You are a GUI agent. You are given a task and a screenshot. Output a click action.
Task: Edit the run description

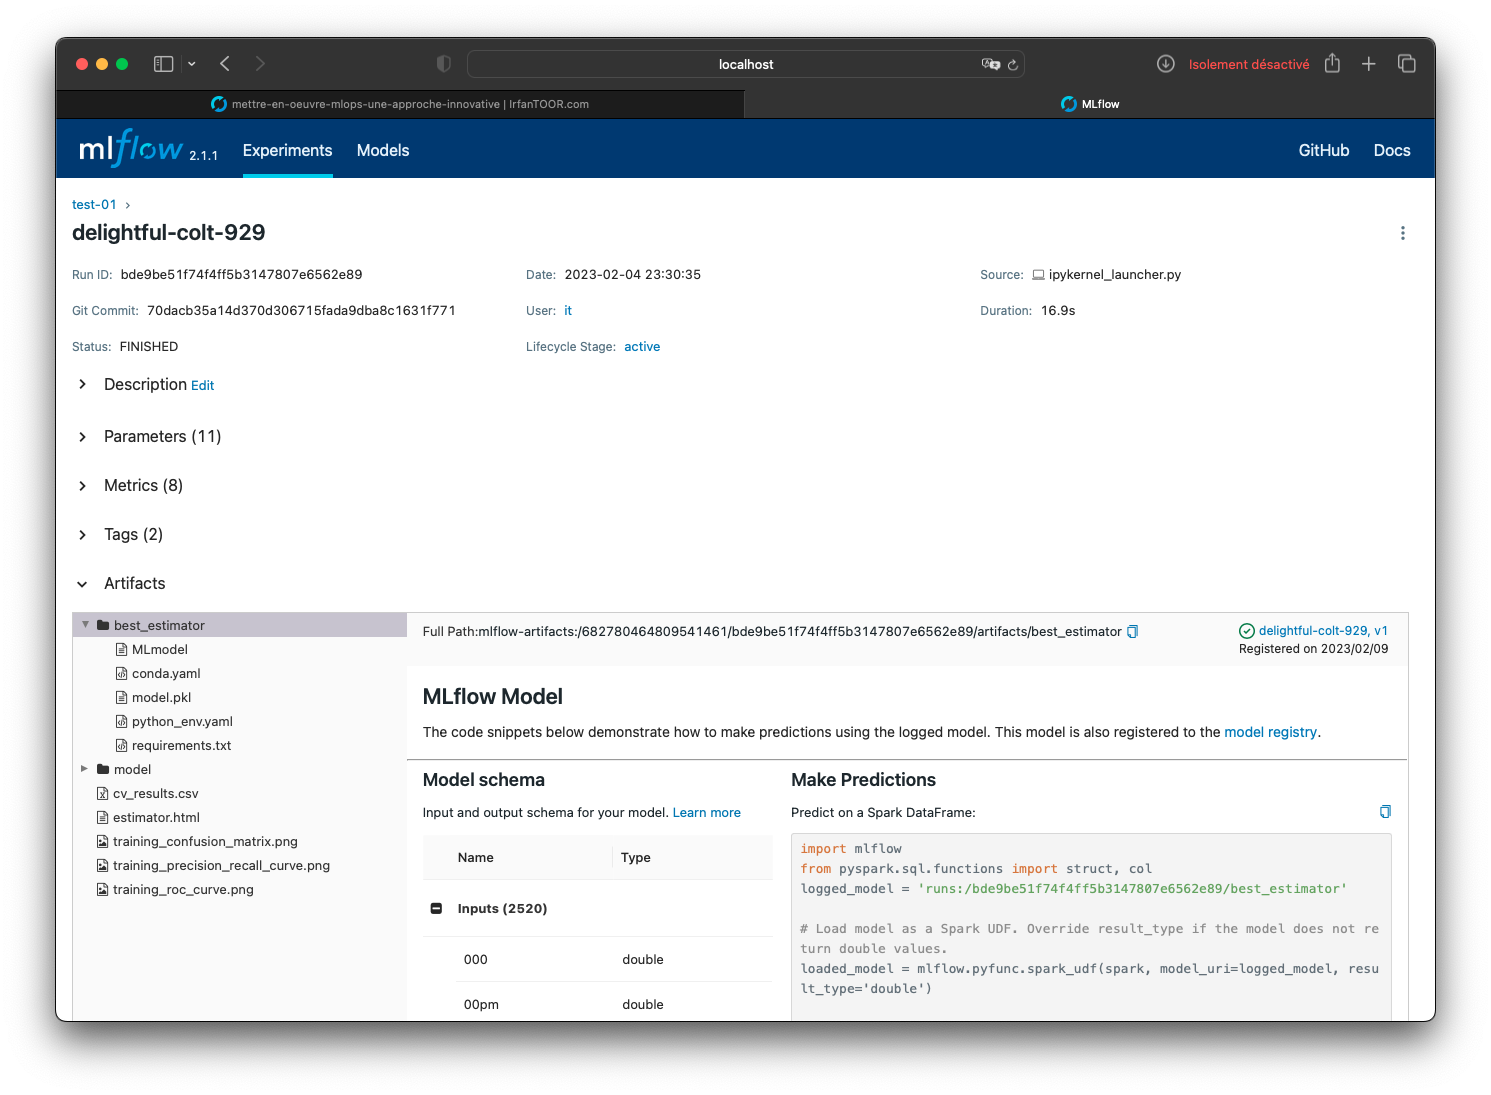coord(202,386)
